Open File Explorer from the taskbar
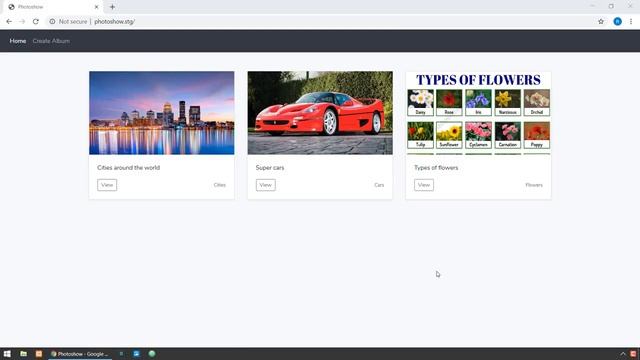 coord(23,354)
